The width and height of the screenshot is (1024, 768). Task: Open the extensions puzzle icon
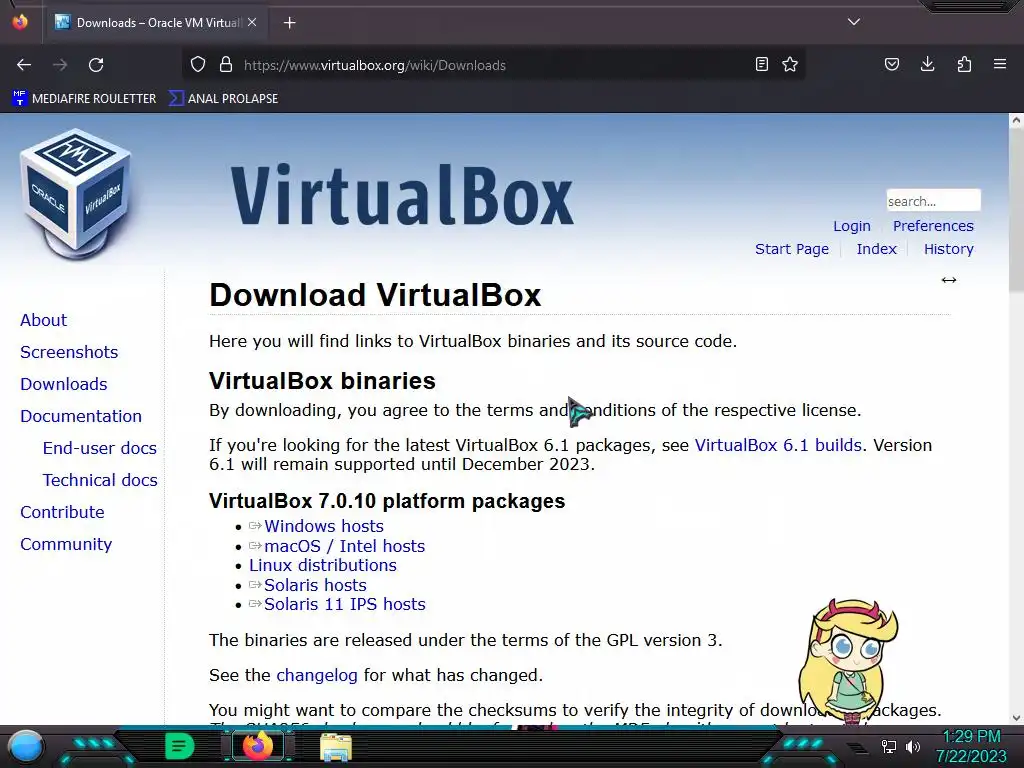point(964,64)
